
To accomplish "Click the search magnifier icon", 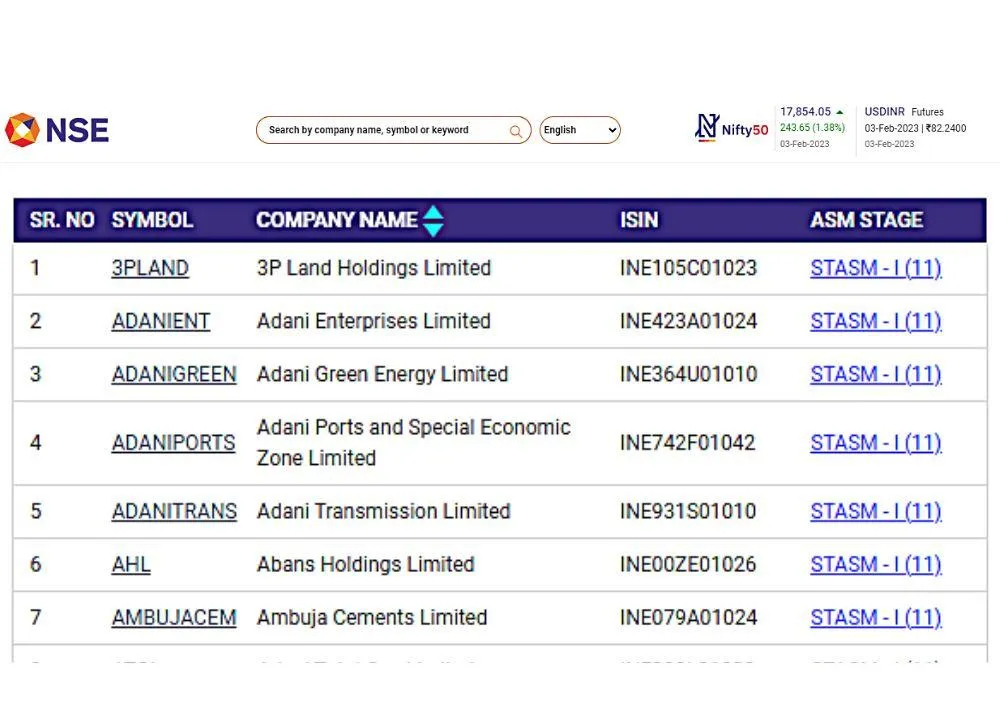I will [516, 130].
